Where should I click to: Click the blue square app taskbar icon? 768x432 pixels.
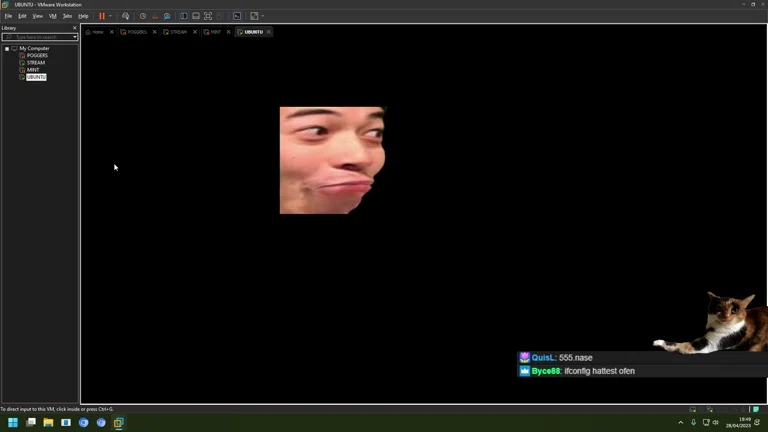(x=66, y=422)
